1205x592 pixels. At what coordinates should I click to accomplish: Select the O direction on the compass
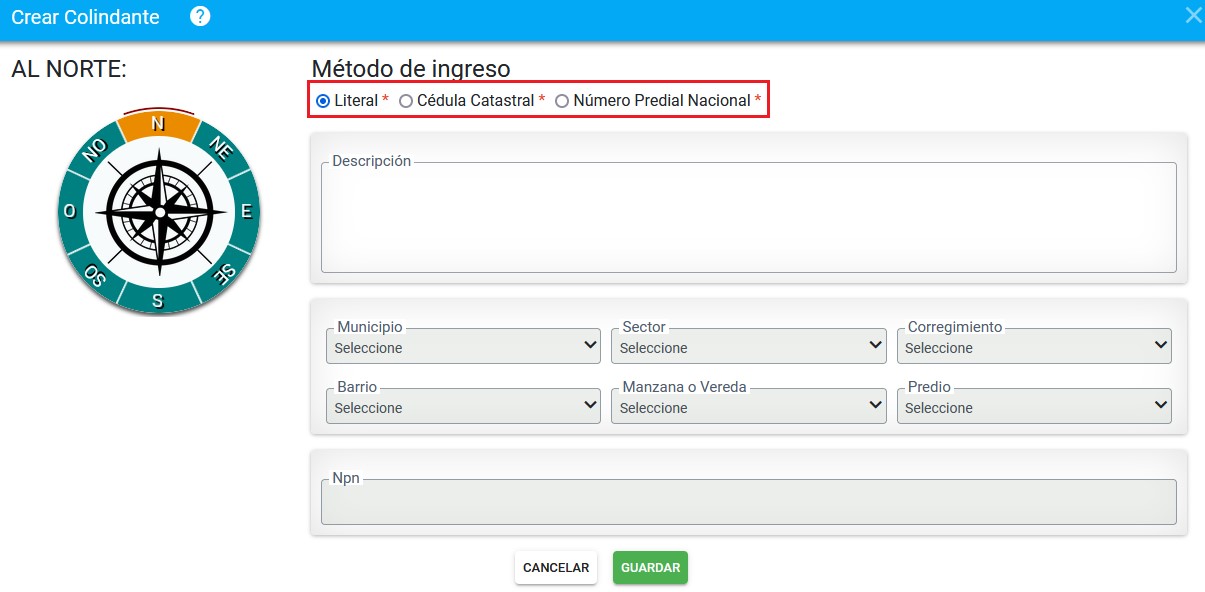69,211
